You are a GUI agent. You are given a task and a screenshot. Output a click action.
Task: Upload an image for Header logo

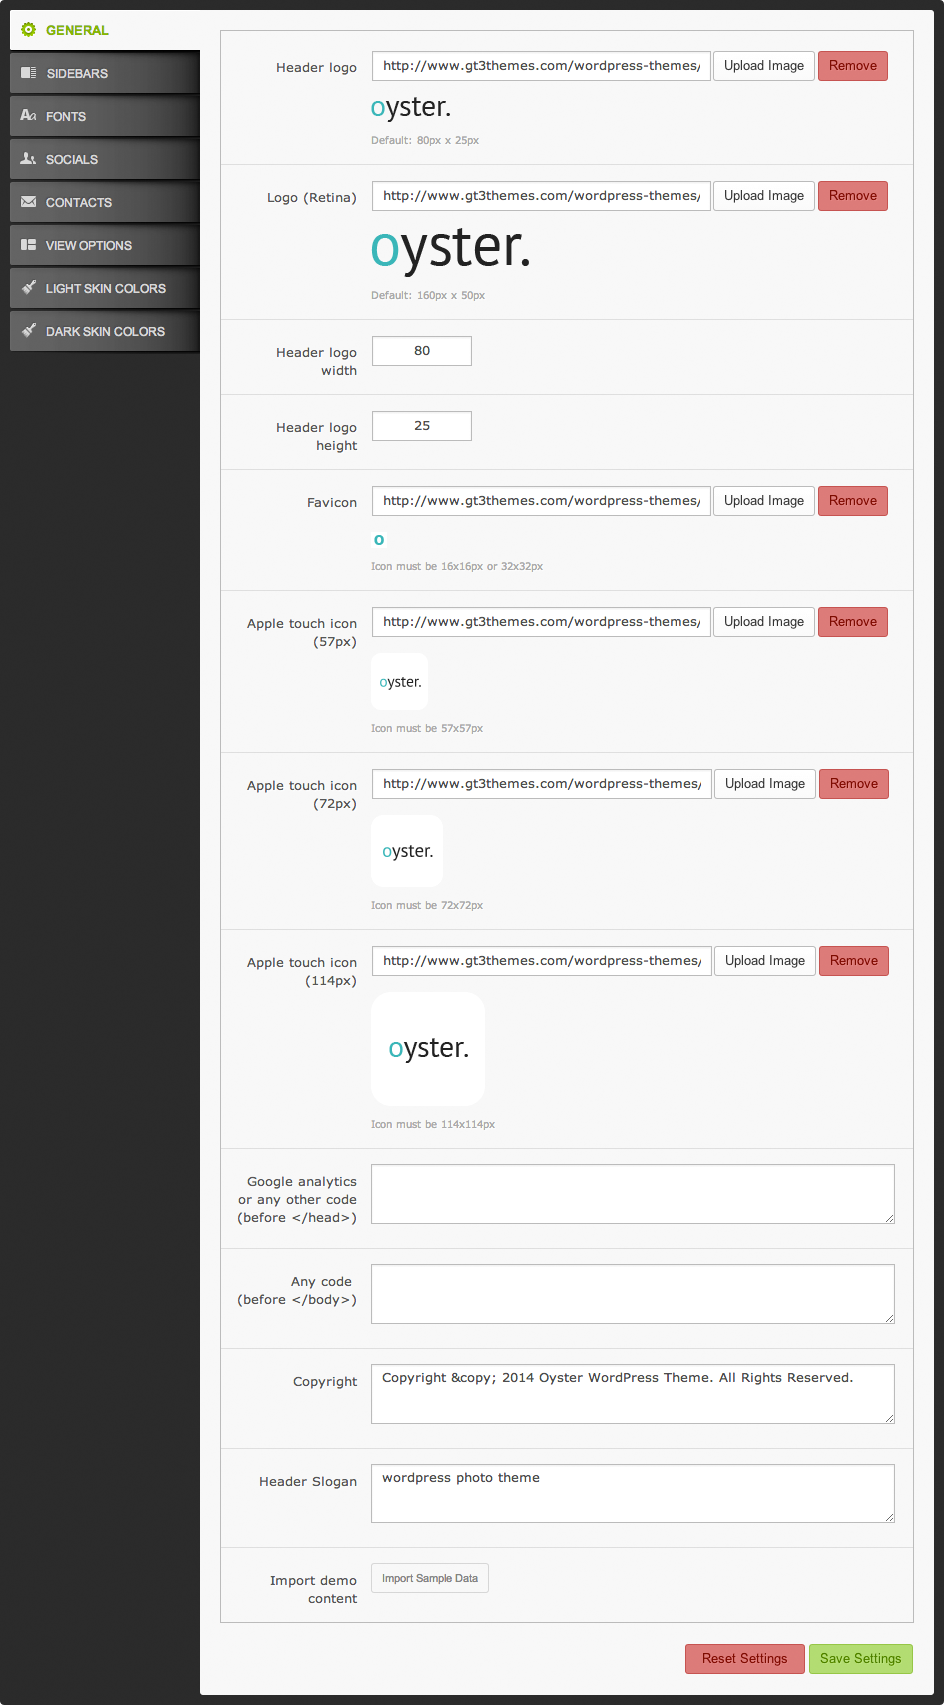click(x=763, y=66)
